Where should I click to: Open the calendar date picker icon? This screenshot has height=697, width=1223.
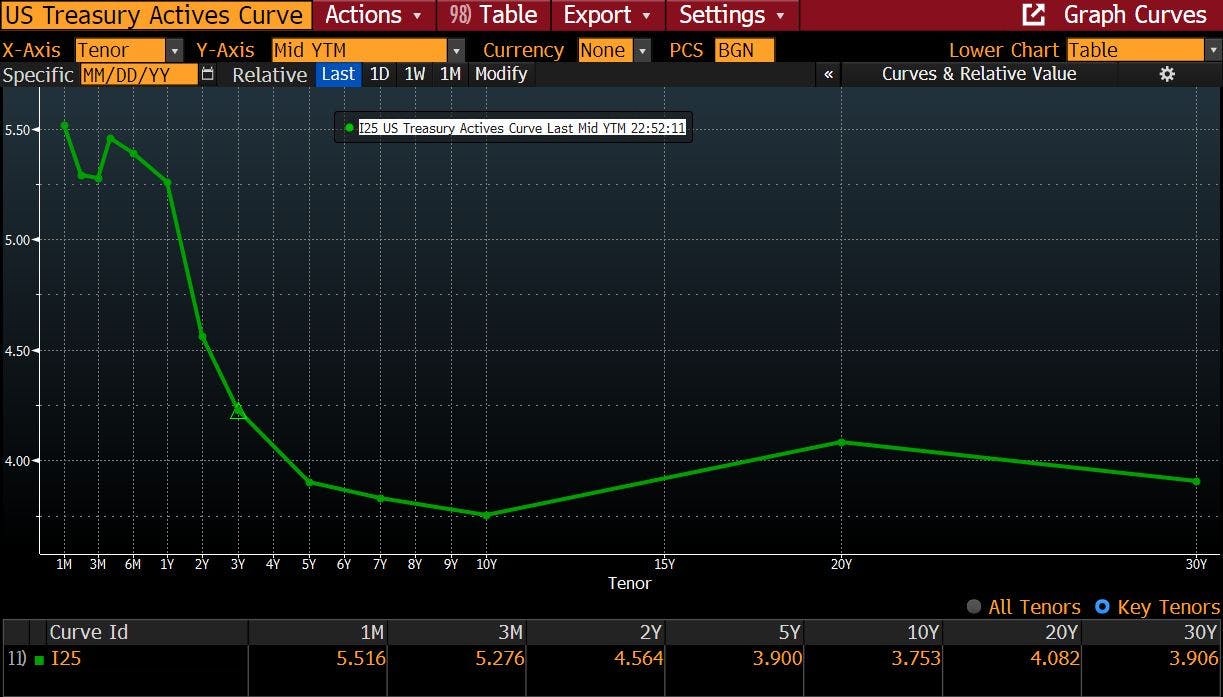208,74
